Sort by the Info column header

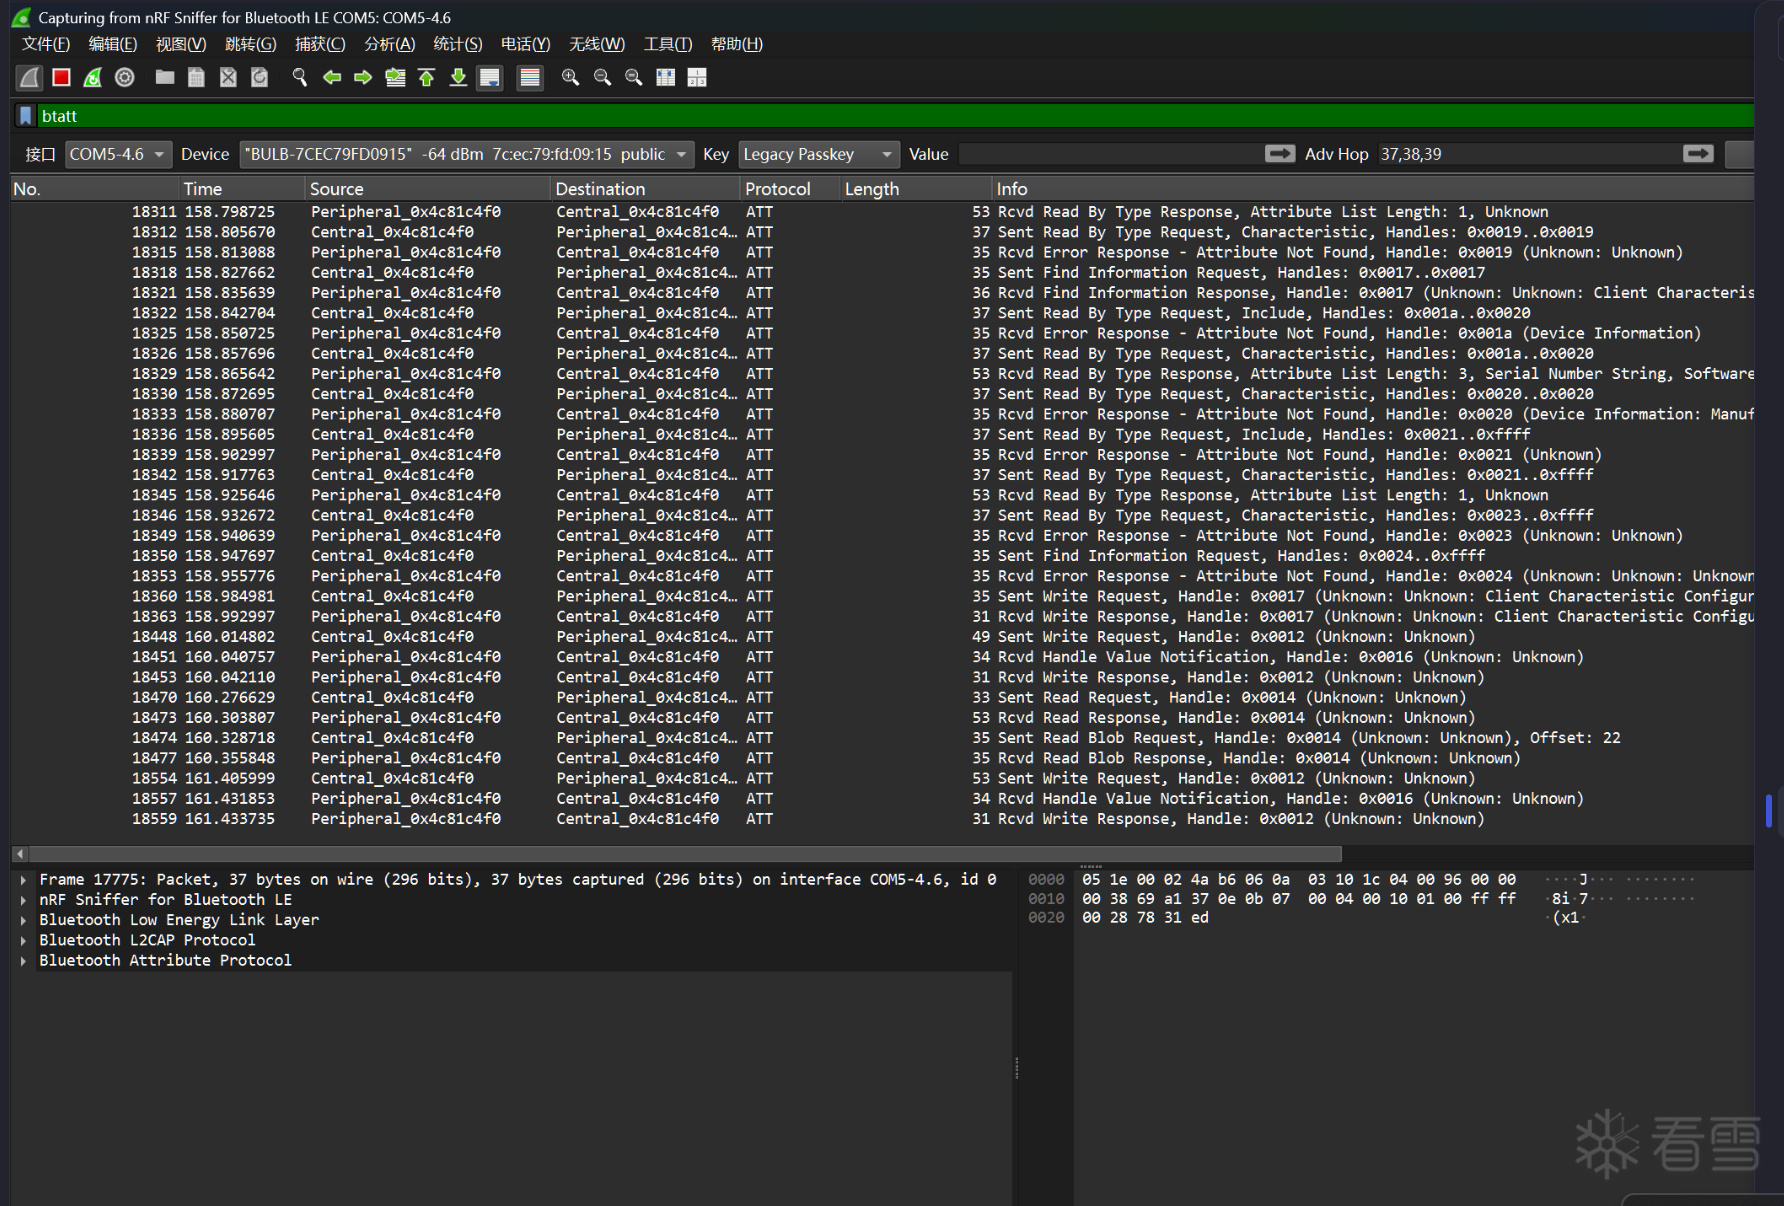tap(1374, 189)
